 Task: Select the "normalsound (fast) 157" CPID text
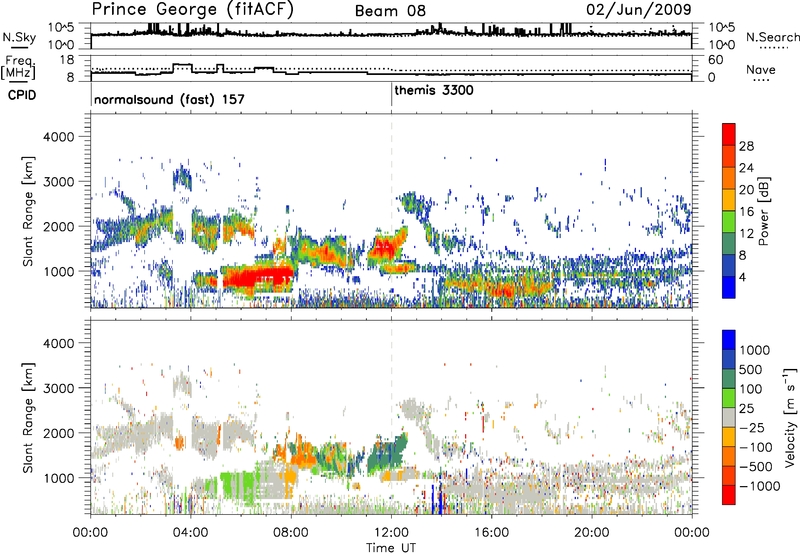(169, 99)
